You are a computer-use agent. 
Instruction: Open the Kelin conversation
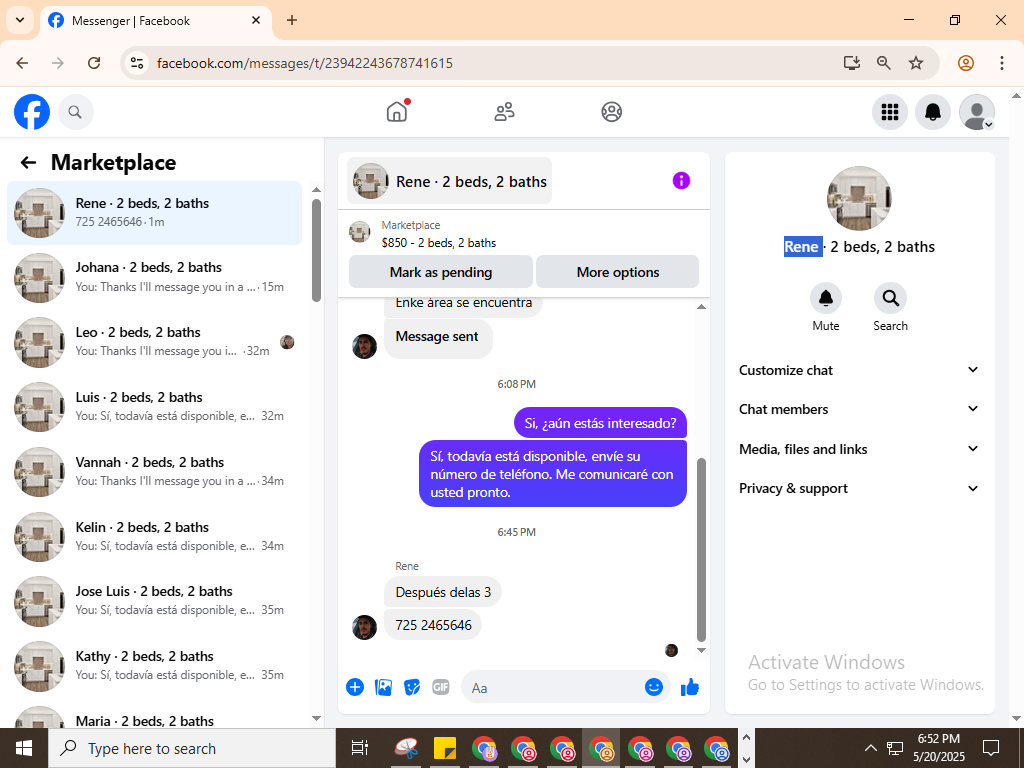pos(154,537)
